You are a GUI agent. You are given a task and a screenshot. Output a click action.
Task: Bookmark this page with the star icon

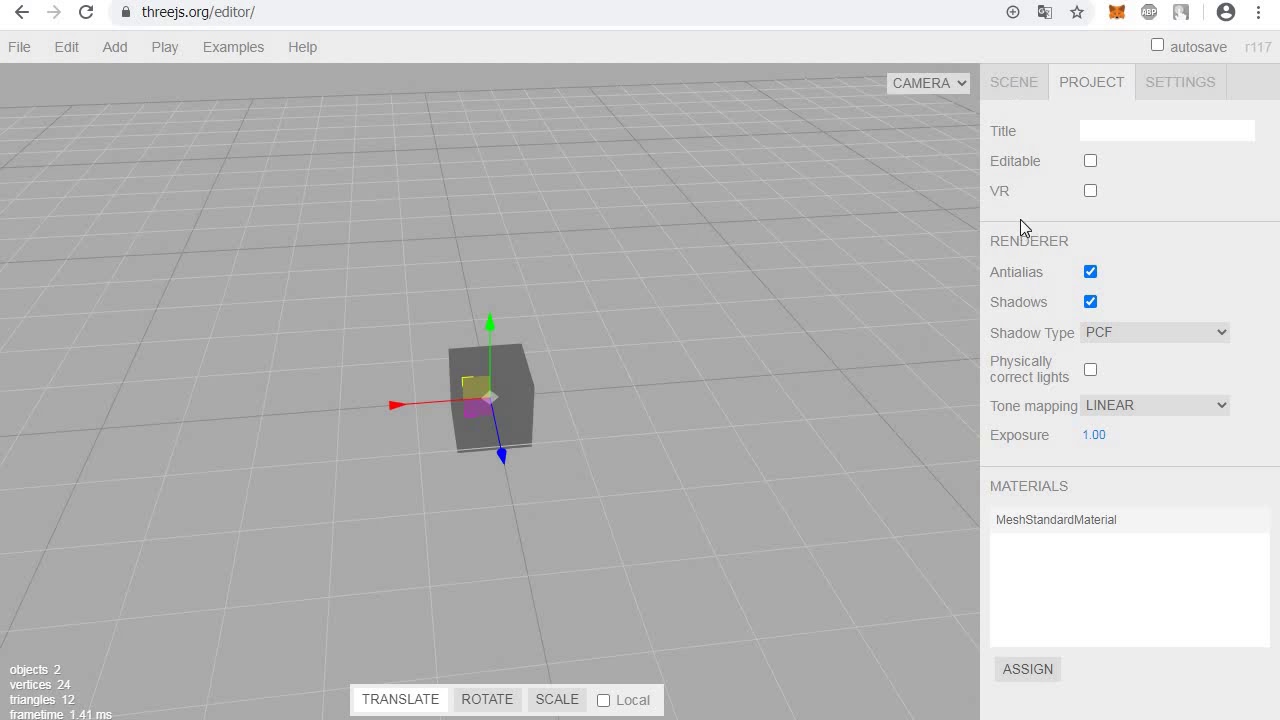(x=1077, y=12)
